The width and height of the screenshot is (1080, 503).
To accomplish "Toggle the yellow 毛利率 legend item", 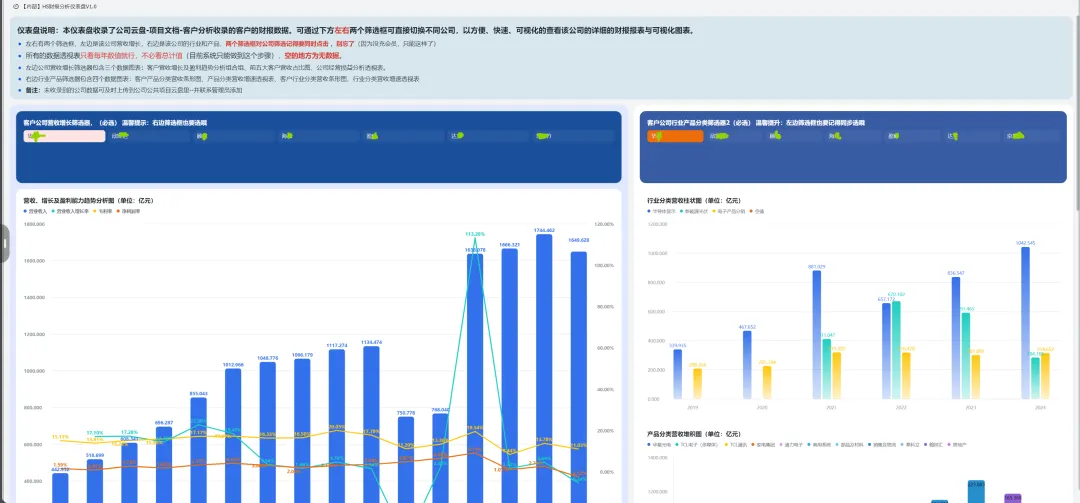I will pyautogui.click(x=101, y=210).
